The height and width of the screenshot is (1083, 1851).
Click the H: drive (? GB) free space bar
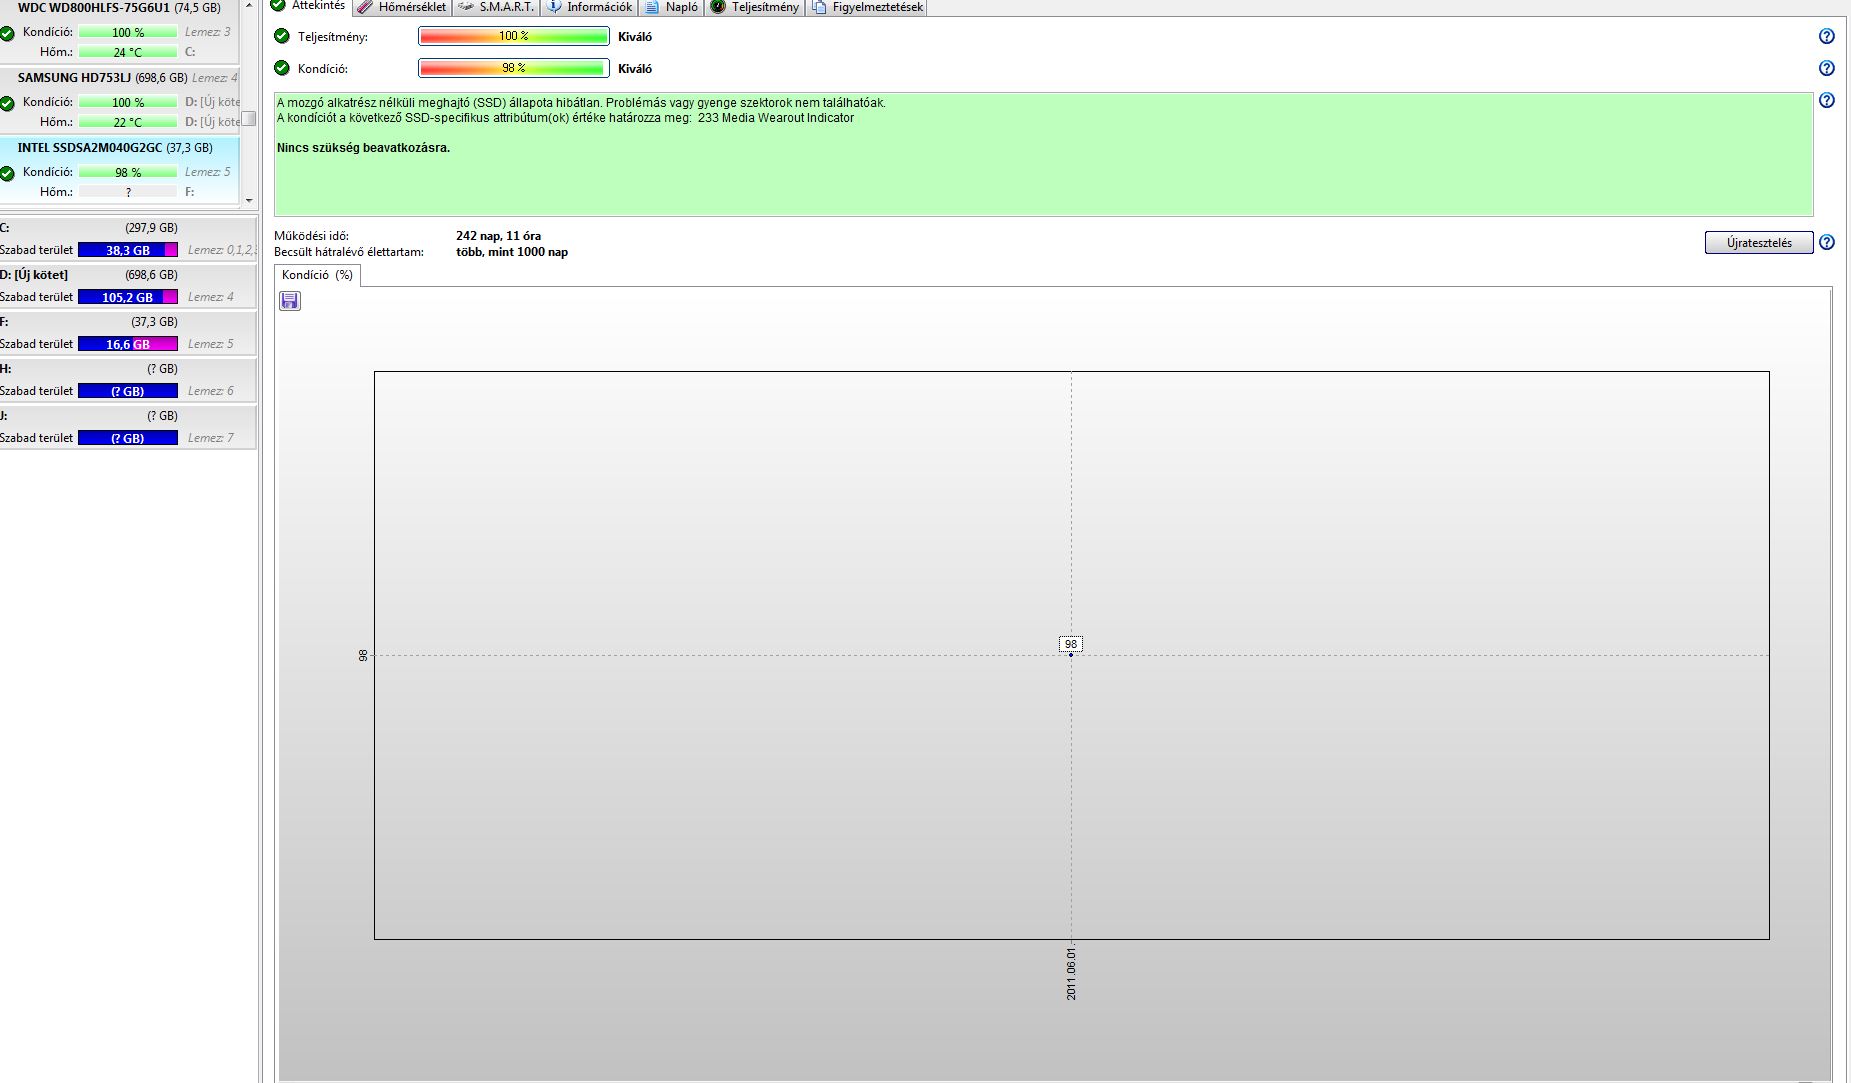tap(128, 391)
